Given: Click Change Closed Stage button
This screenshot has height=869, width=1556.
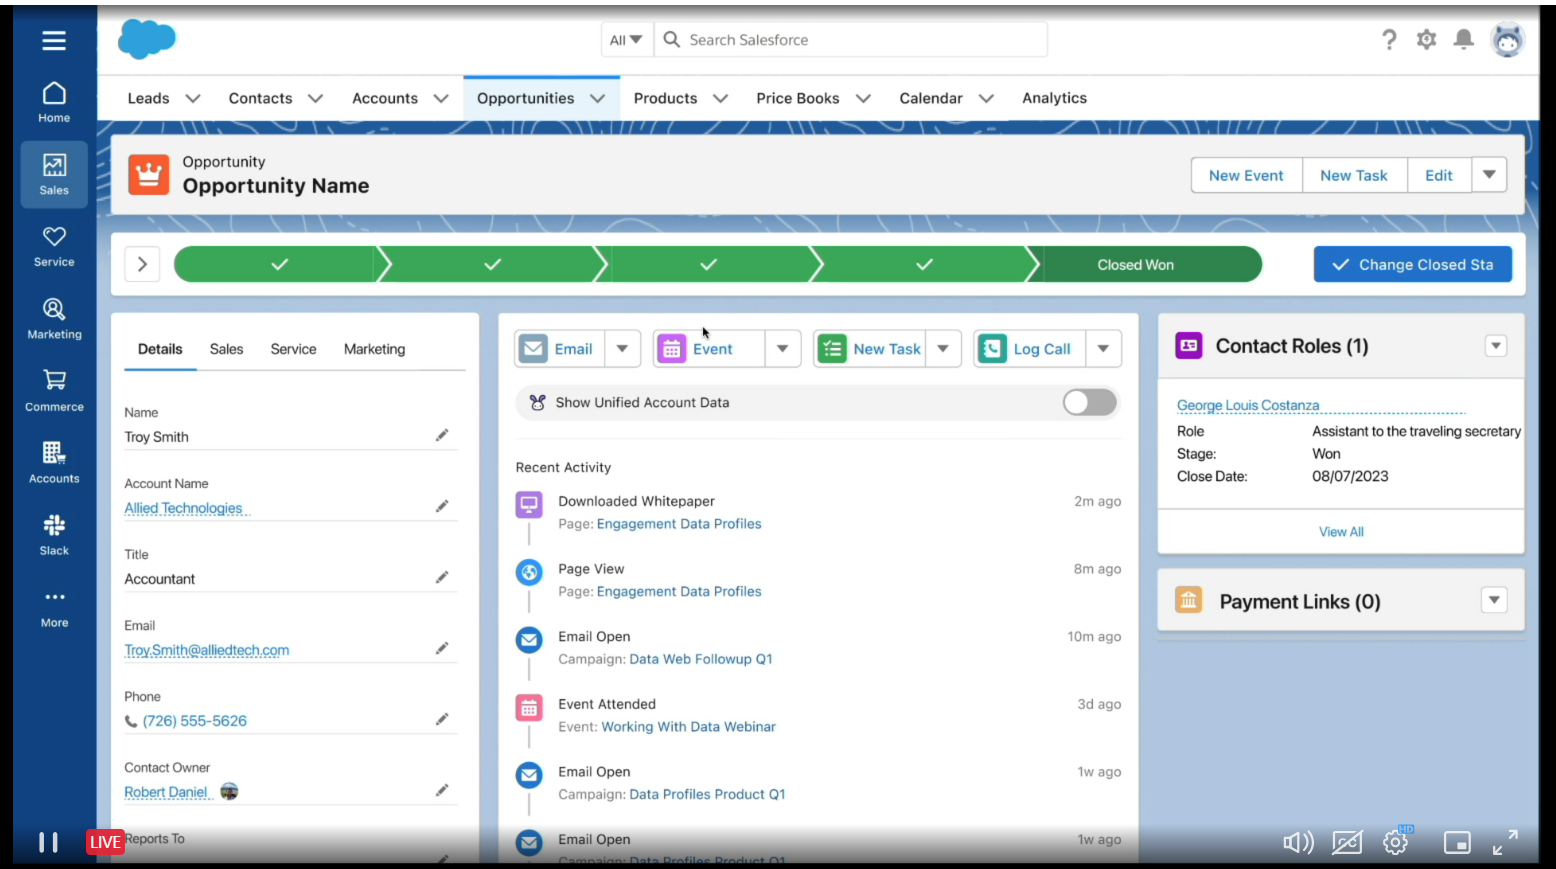Looking at the screenshot, I should pos(1412,264).
